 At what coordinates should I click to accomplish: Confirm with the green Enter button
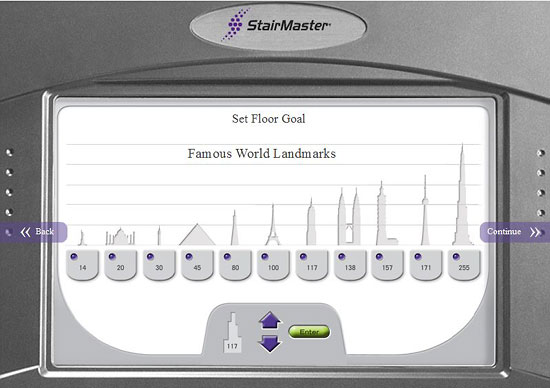309,332
